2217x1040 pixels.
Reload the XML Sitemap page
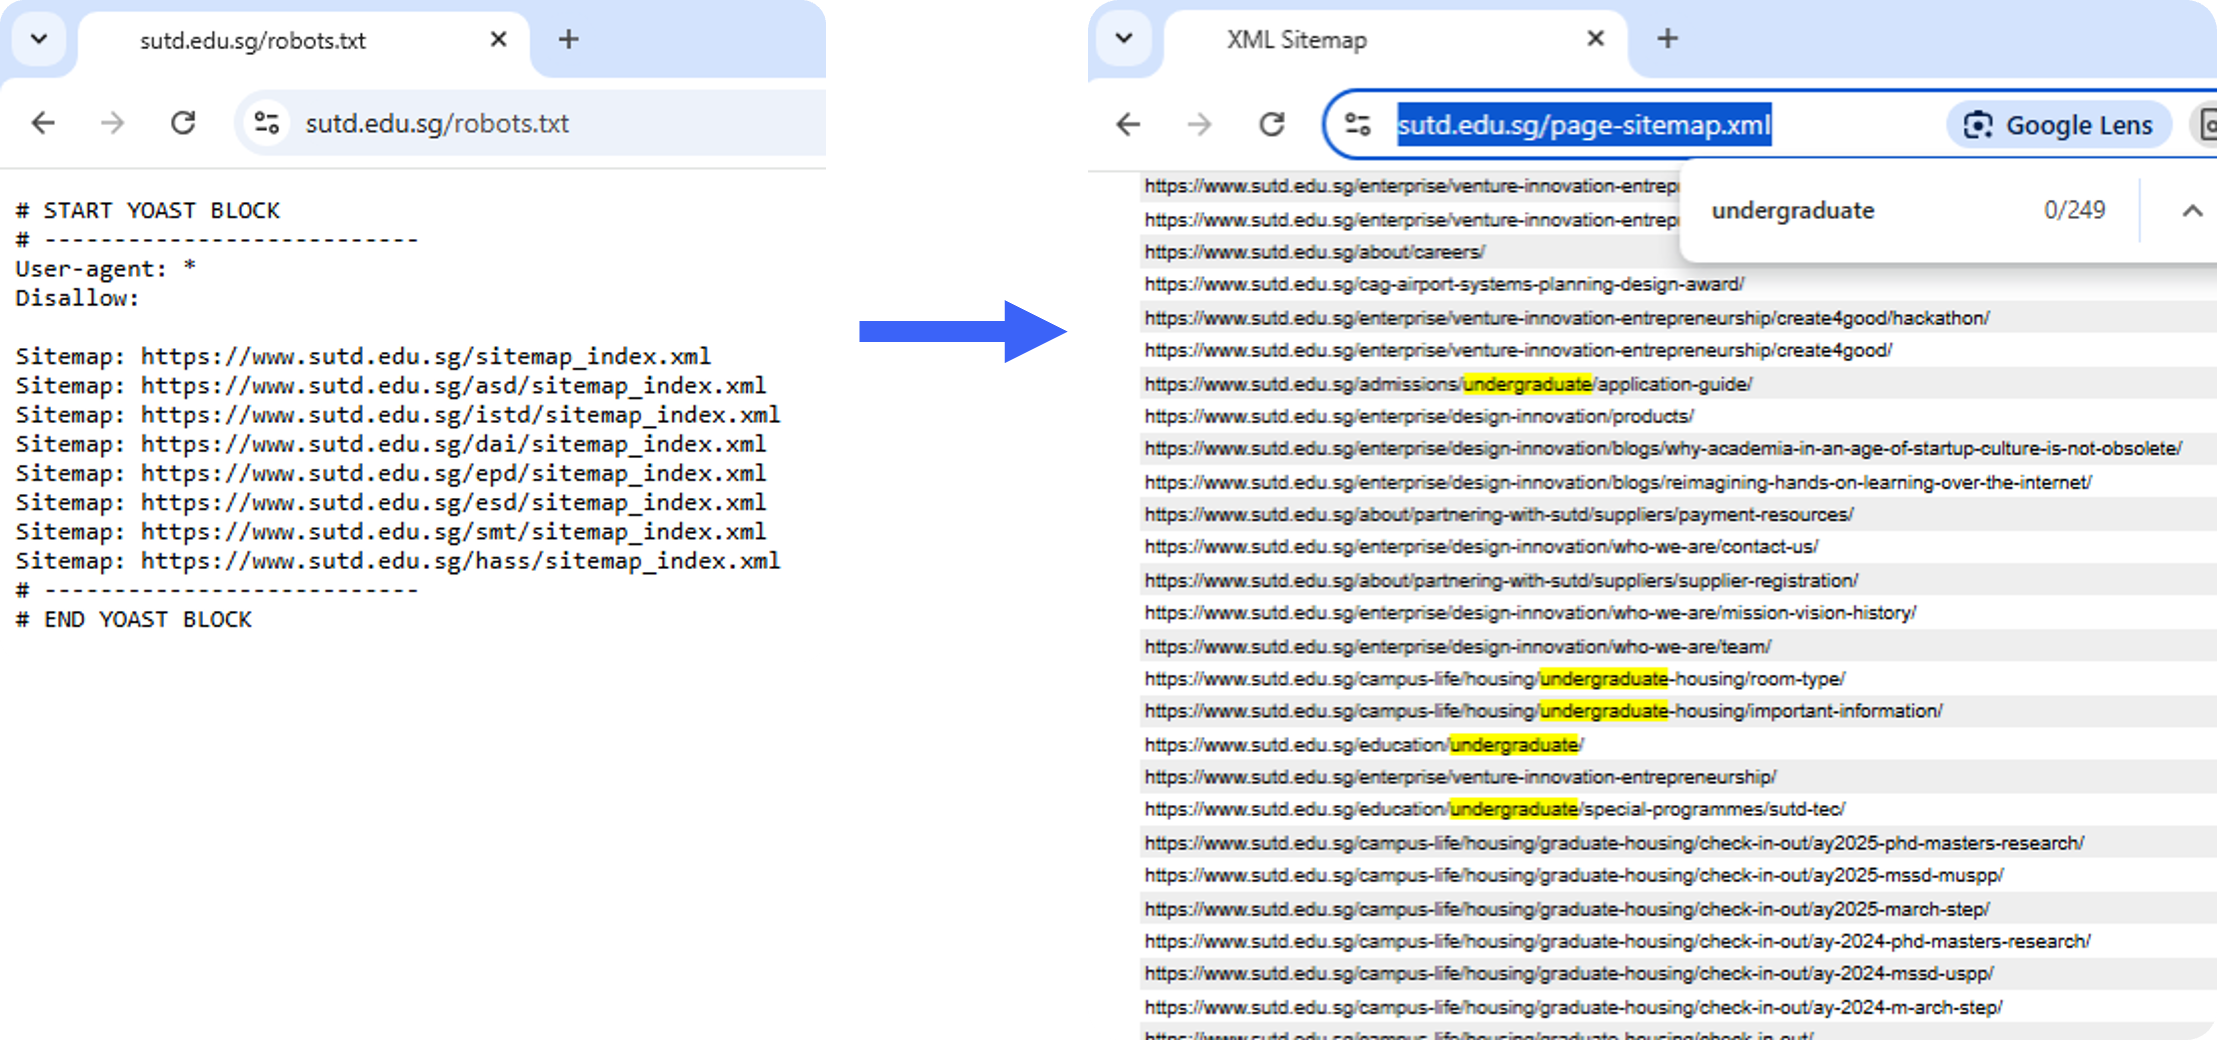(x=1271, y=125)
